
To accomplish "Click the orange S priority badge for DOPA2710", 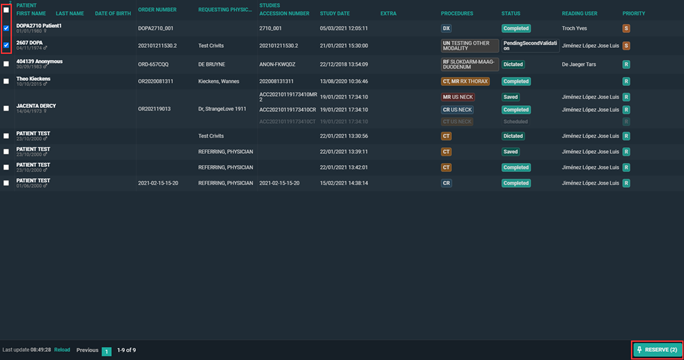I will pyautogui.click(x=626, y=28).
